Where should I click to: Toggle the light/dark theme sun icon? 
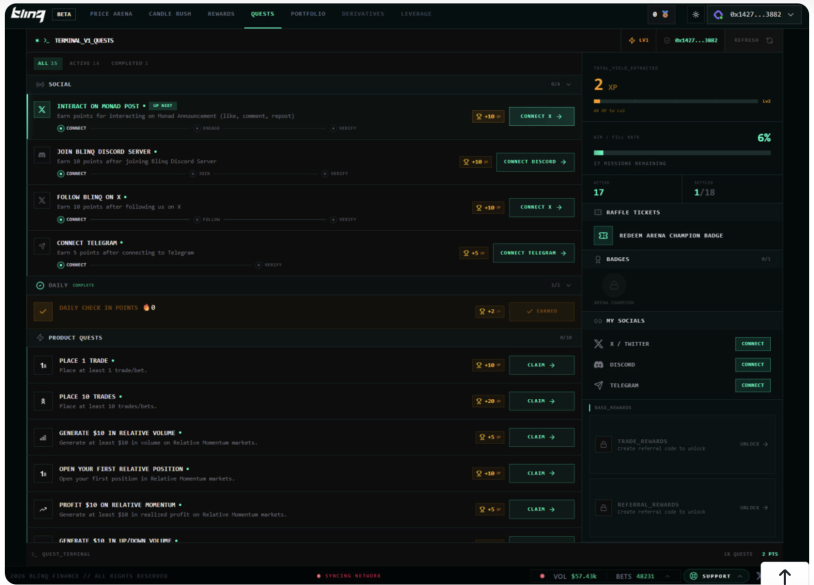pos(696,15)
